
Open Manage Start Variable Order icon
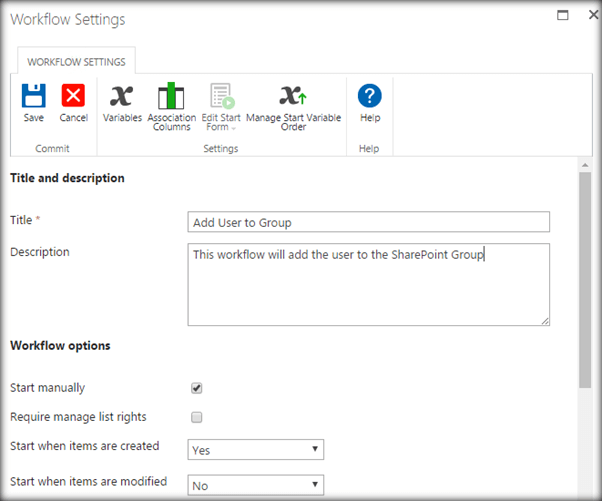click(x=292, y=96)
